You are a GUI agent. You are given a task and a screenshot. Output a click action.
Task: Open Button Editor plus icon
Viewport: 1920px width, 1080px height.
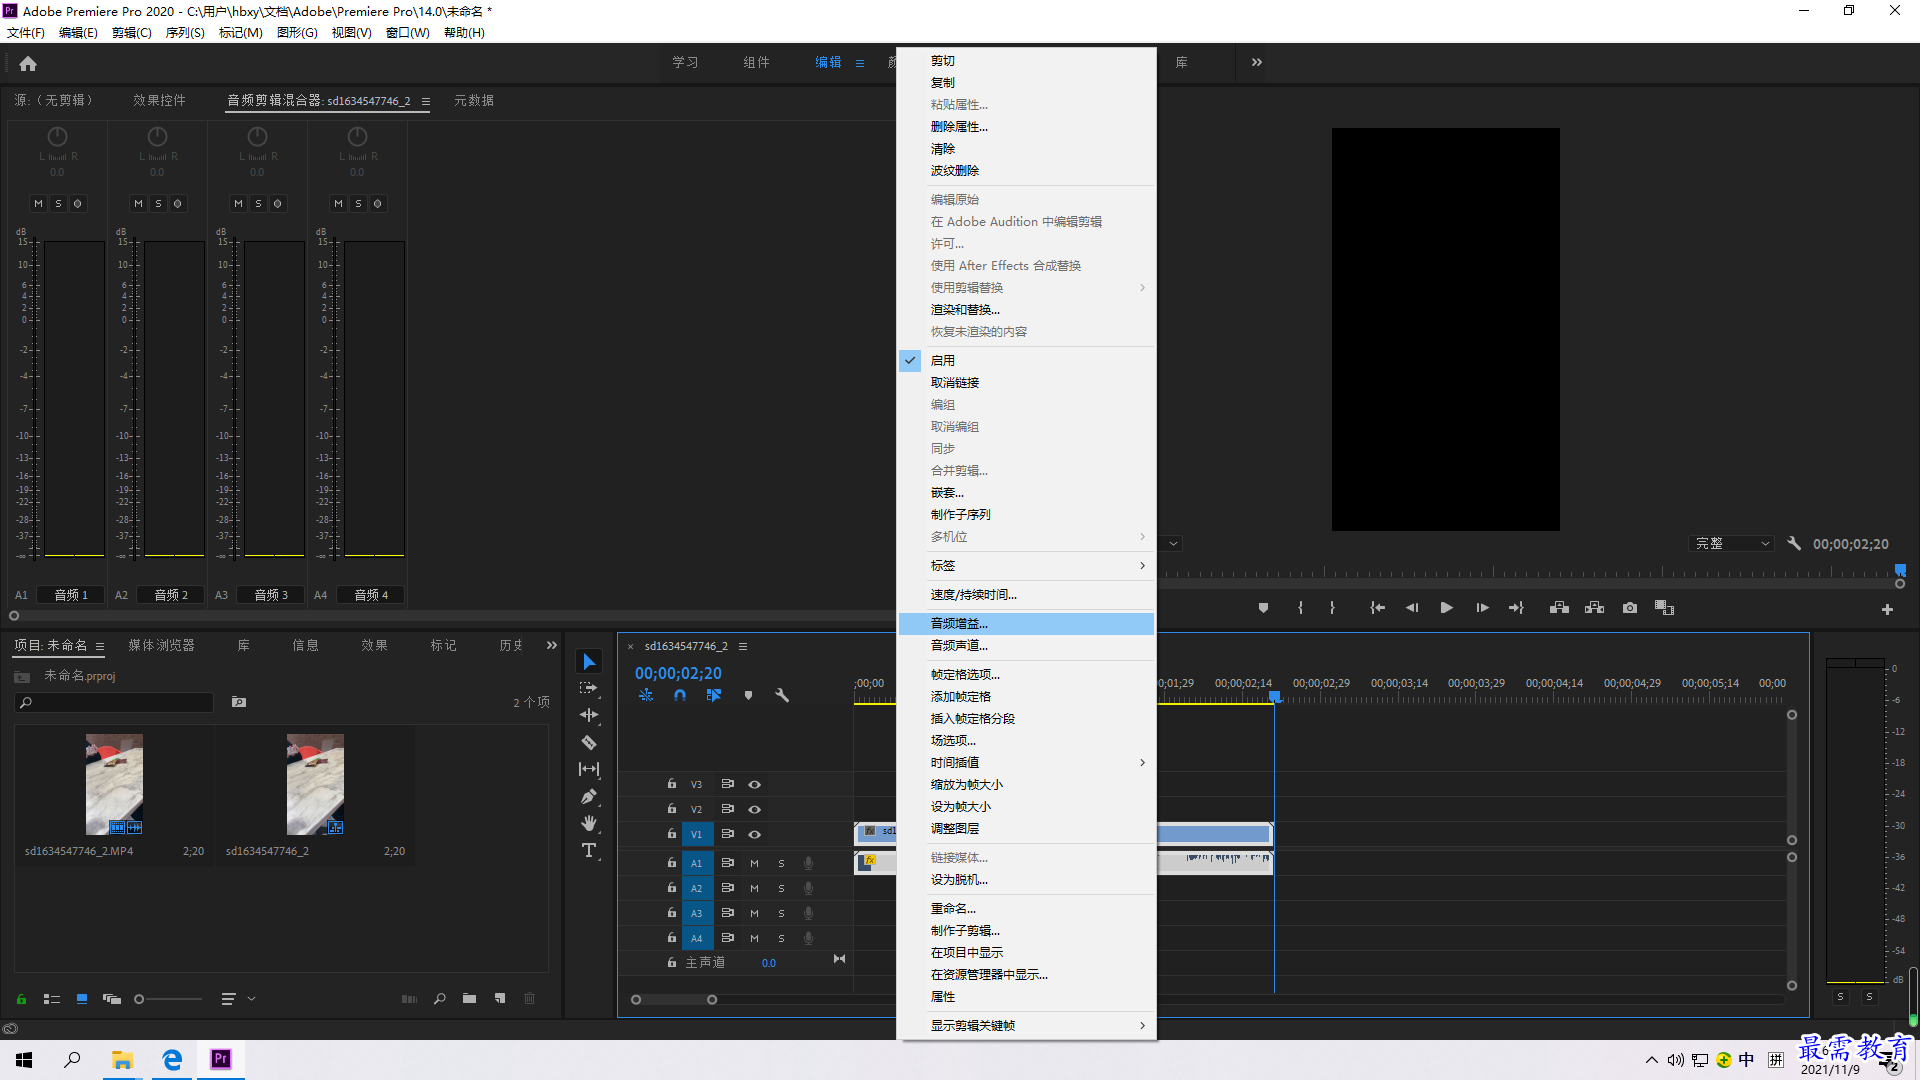pos(1887,609)
